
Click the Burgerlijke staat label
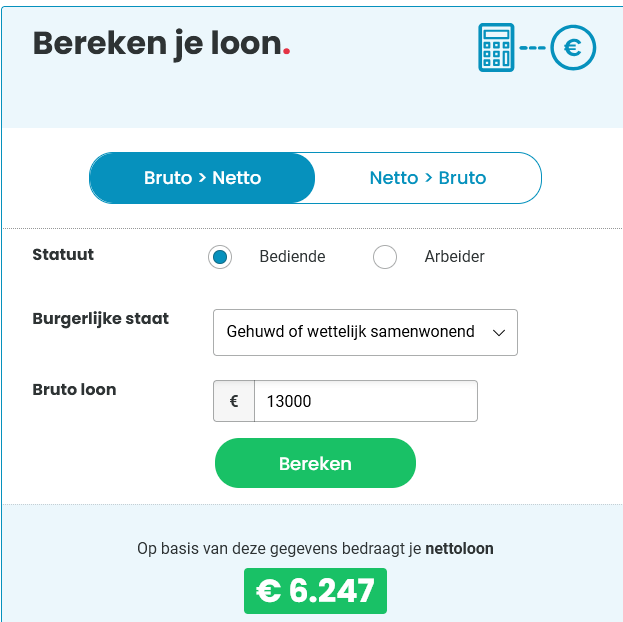coord(101,319)
